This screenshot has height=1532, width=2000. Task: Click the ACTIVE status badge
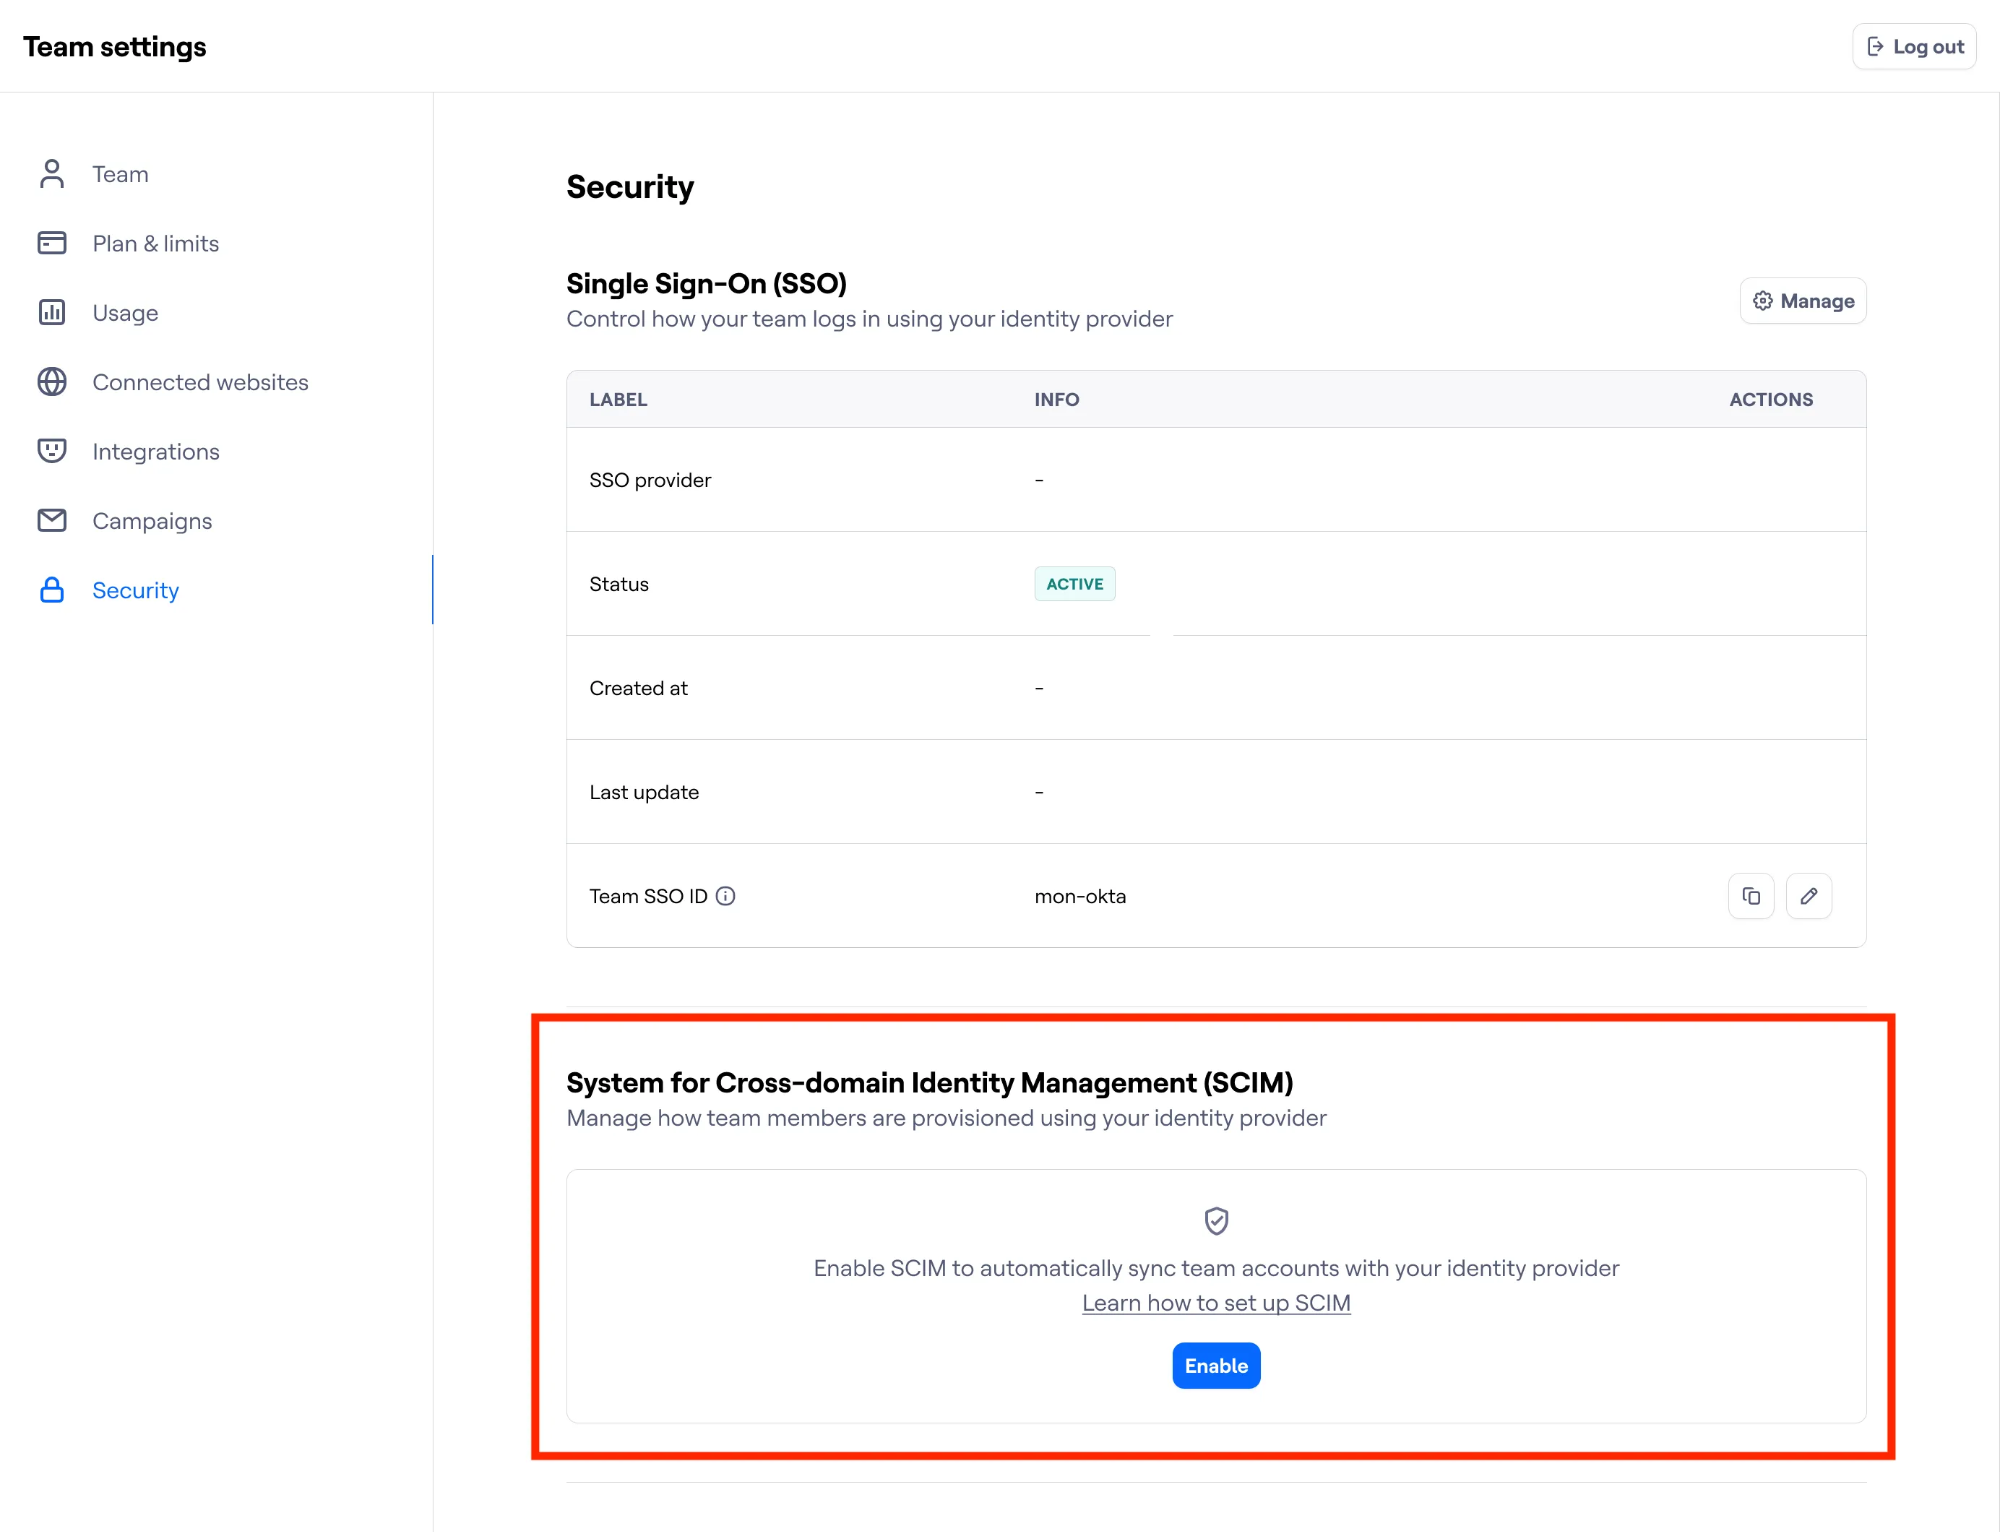pyautogui.click(x=1074, y=584)
